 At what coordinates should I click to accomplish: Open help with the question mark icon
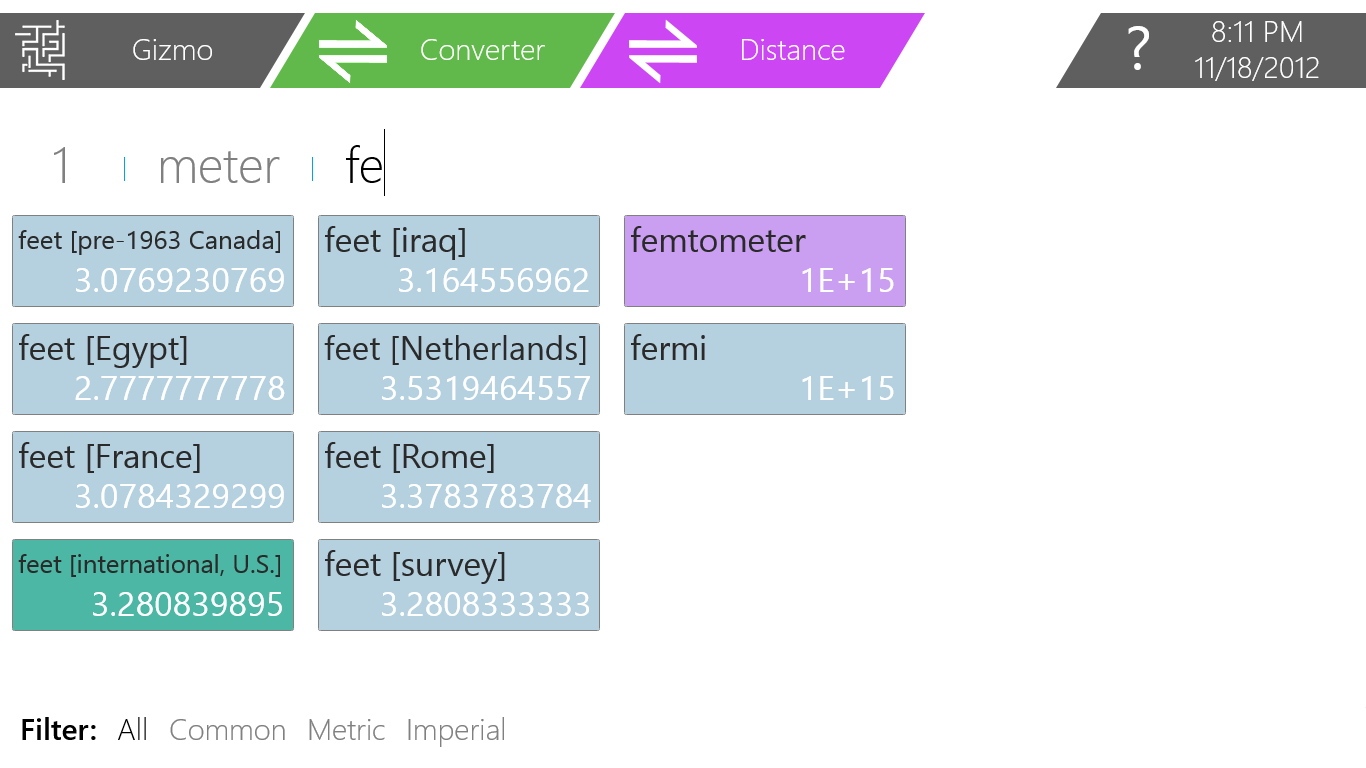[x=1137, y=49]
